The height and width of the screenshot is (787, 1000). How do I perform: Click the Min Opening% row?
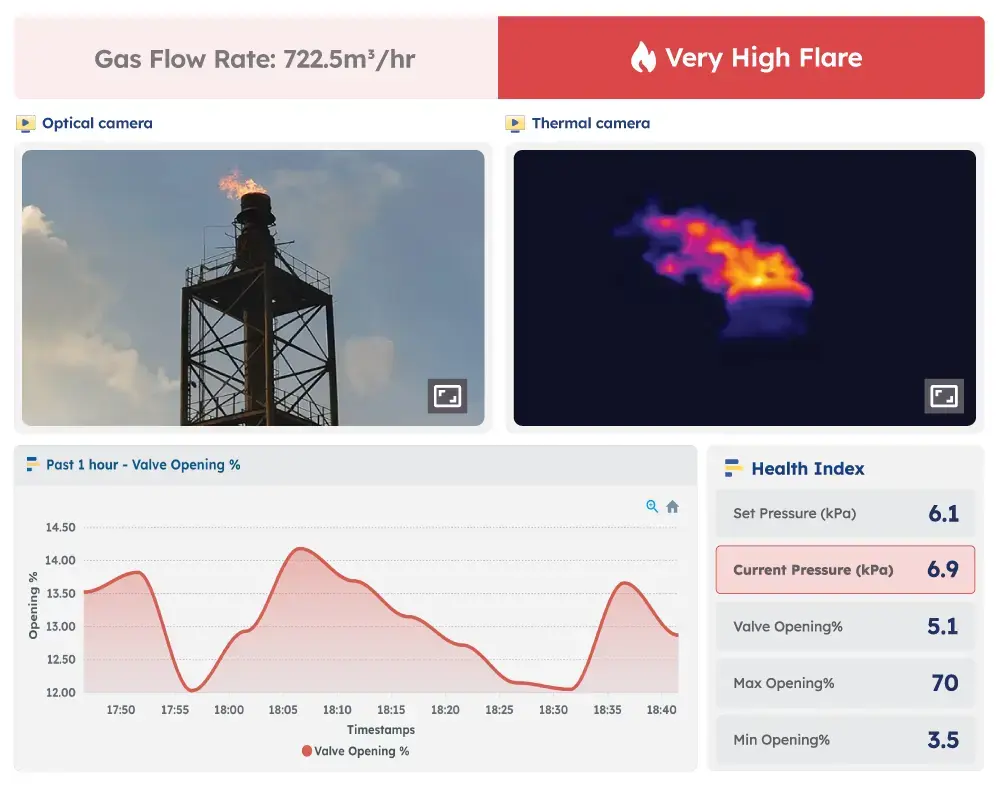845,740
